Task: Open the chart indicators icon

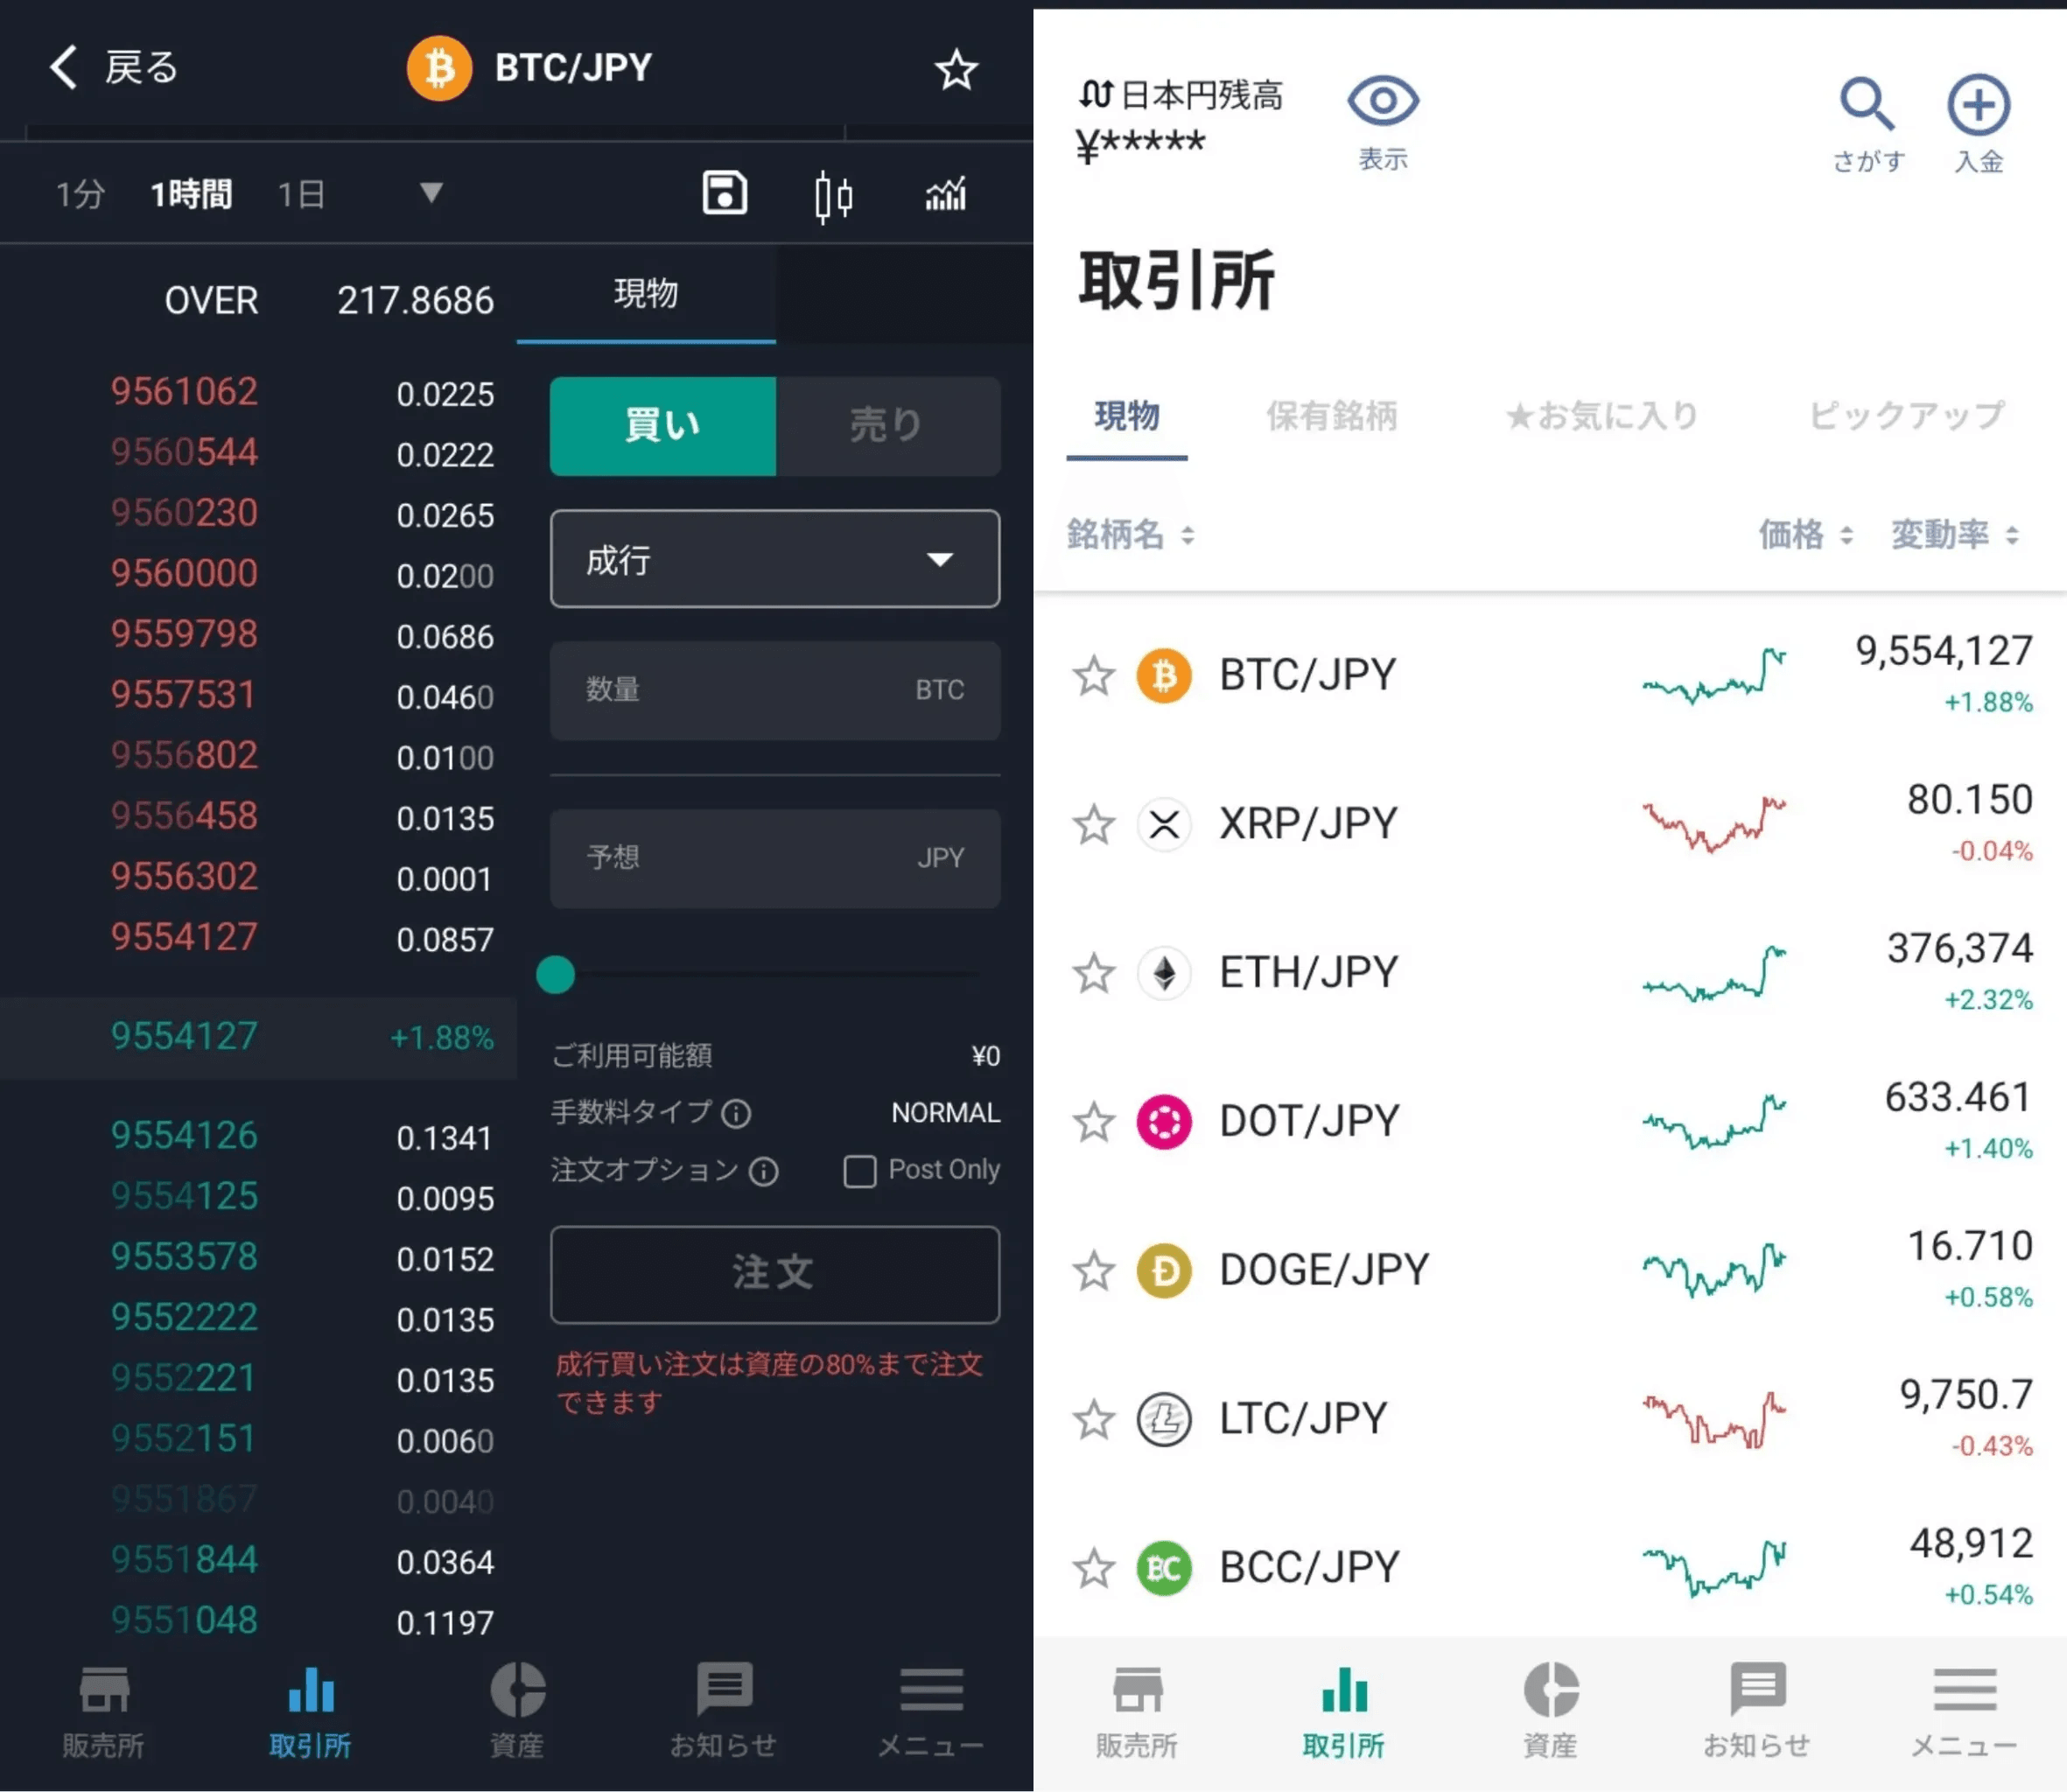Action: (946, 193)
